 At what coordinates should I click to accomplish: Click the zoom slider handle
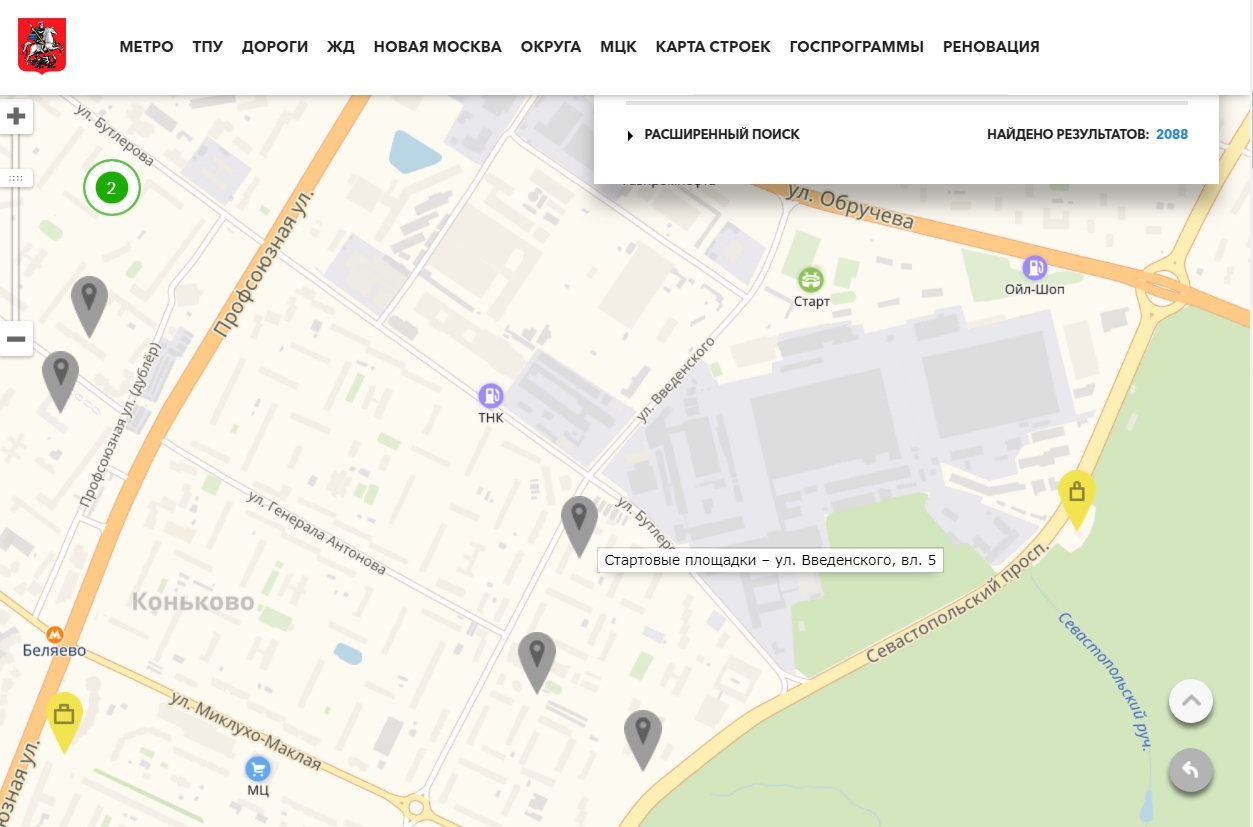point(16,178)
